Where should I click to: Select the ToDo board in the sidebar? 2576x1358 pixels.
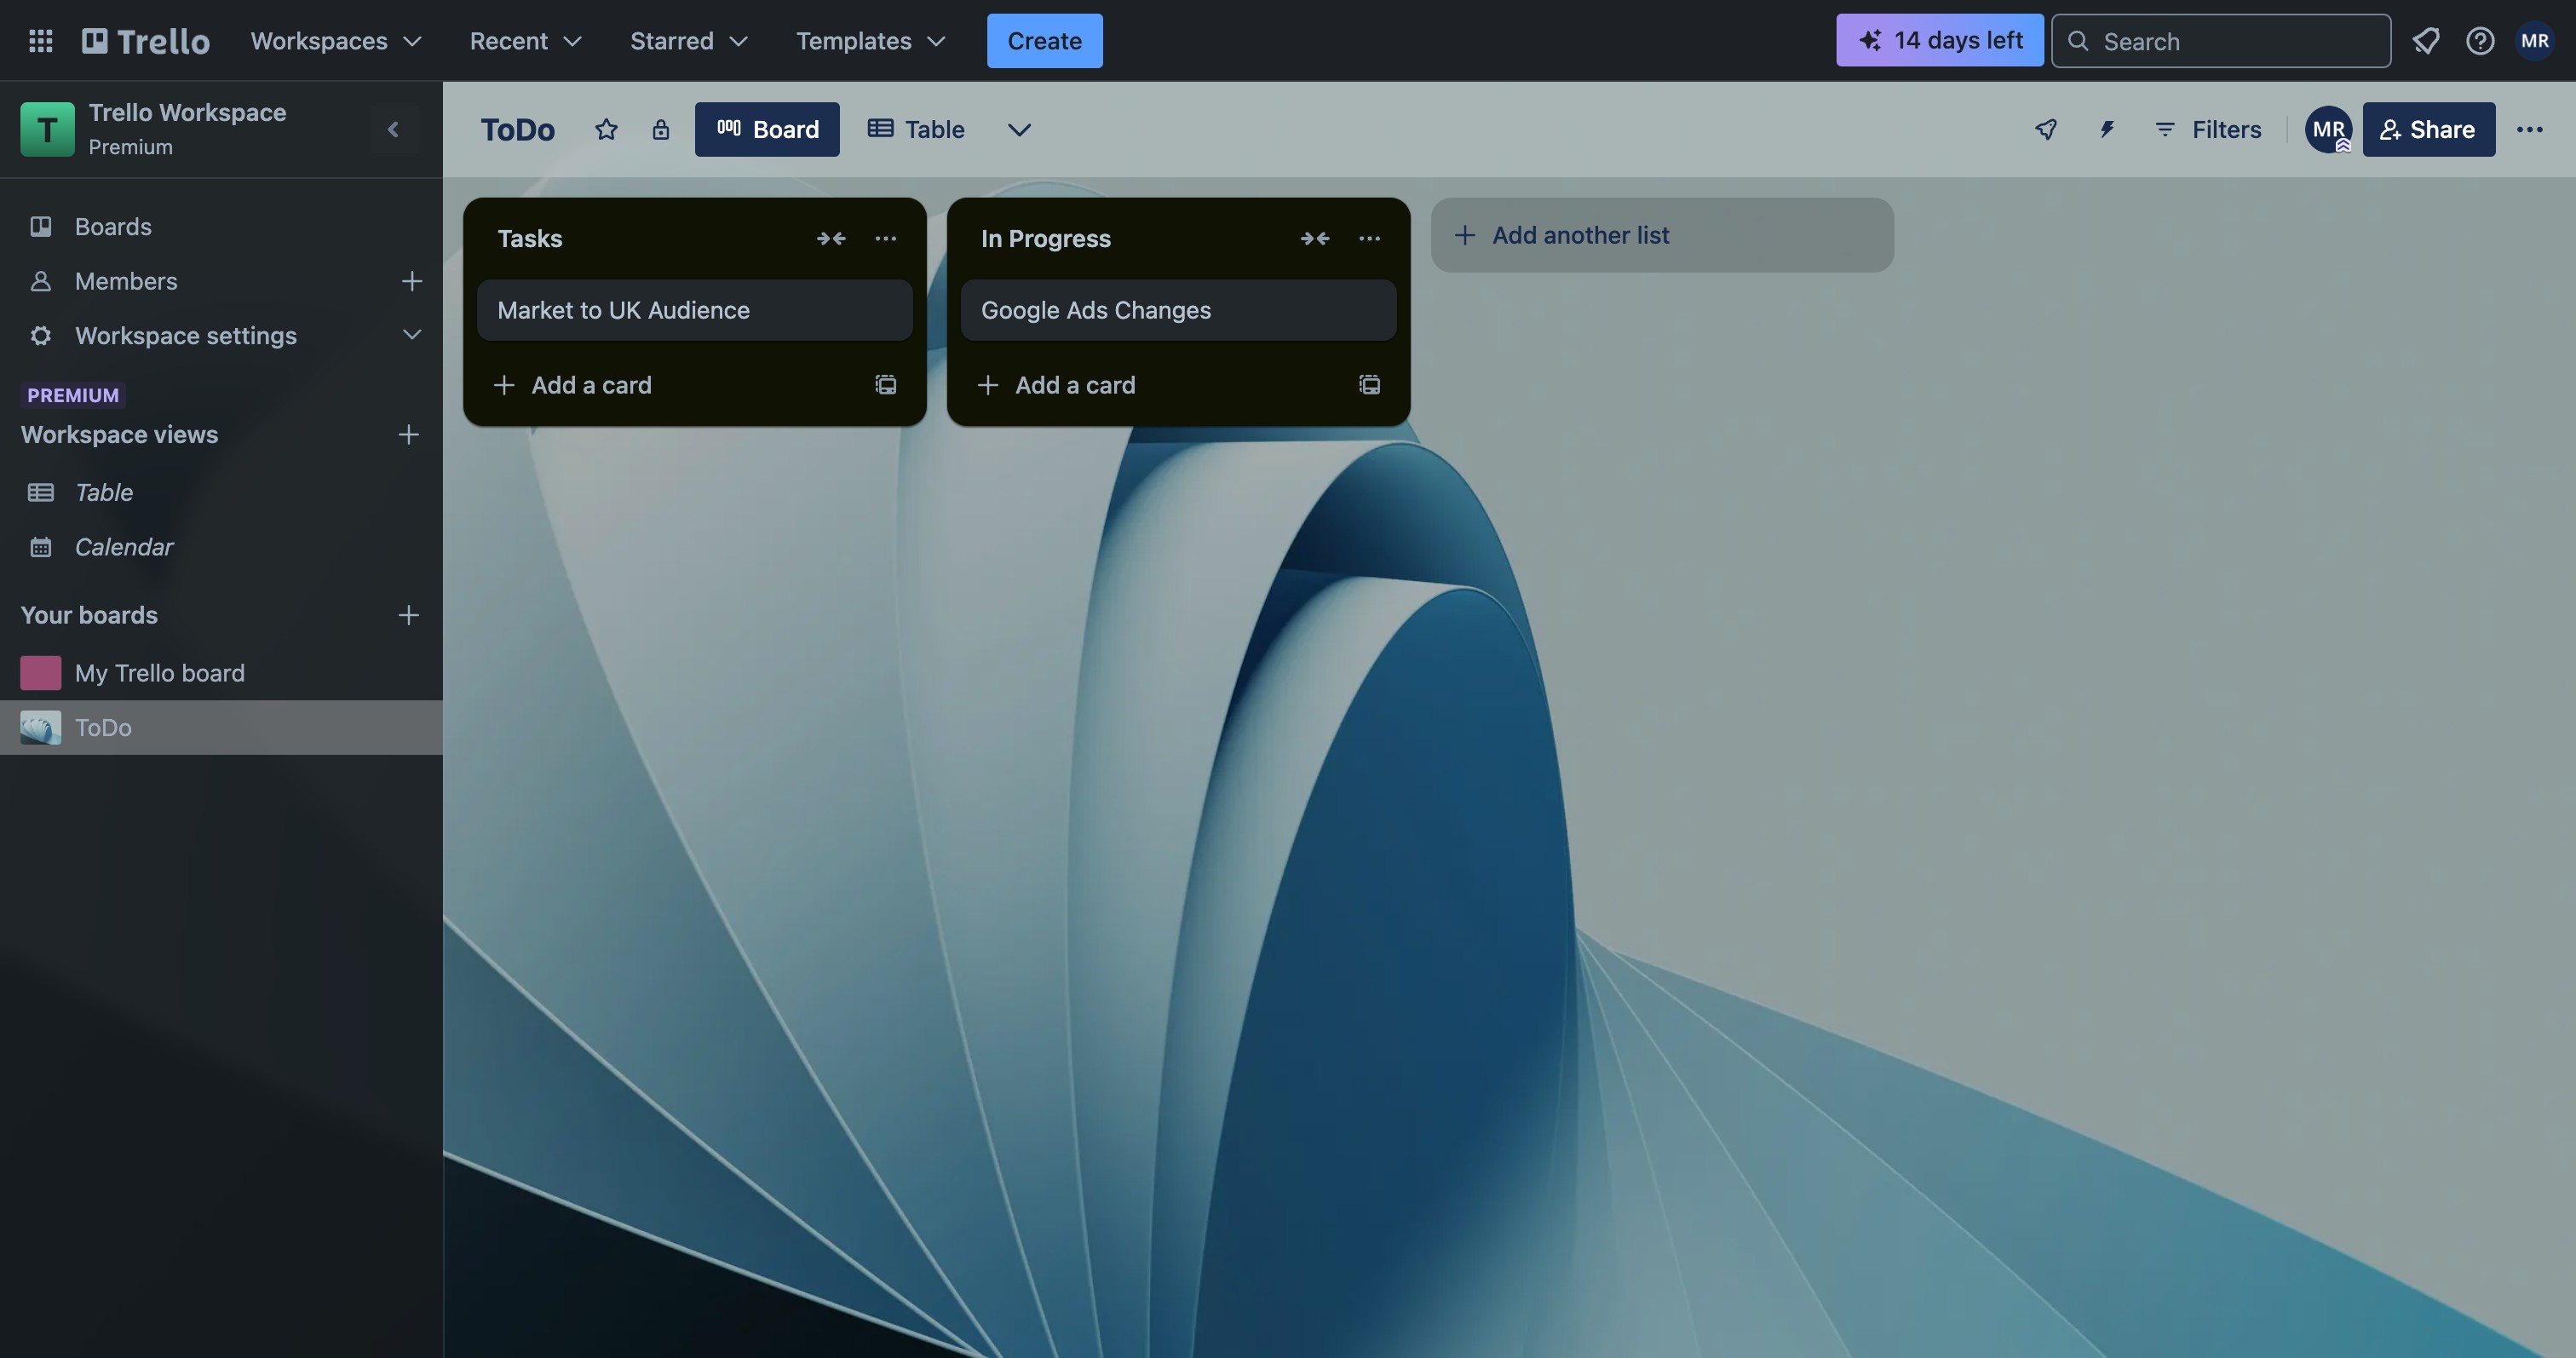(x=221, y=727)
